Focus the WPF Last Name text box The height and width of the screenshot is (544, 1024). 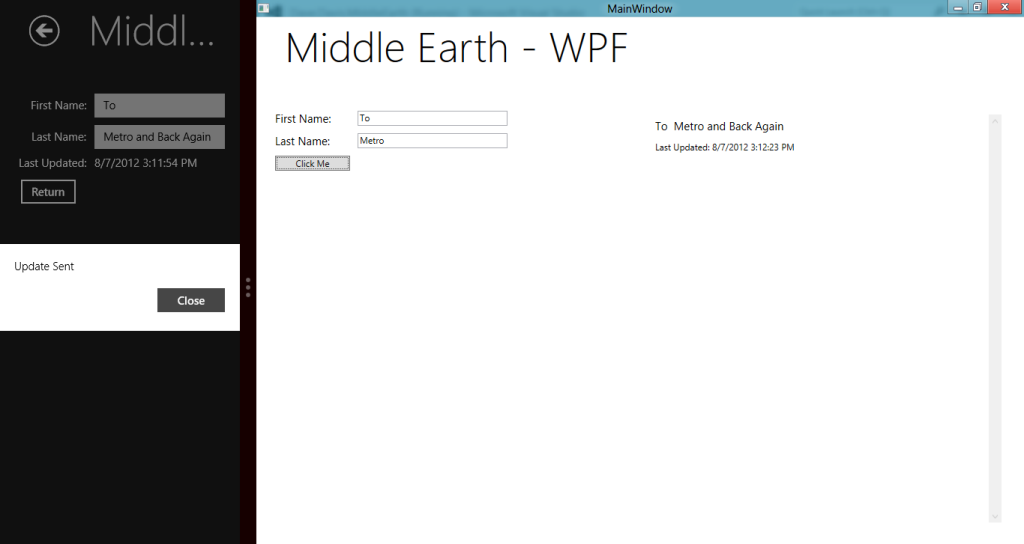tap(432, 141)
